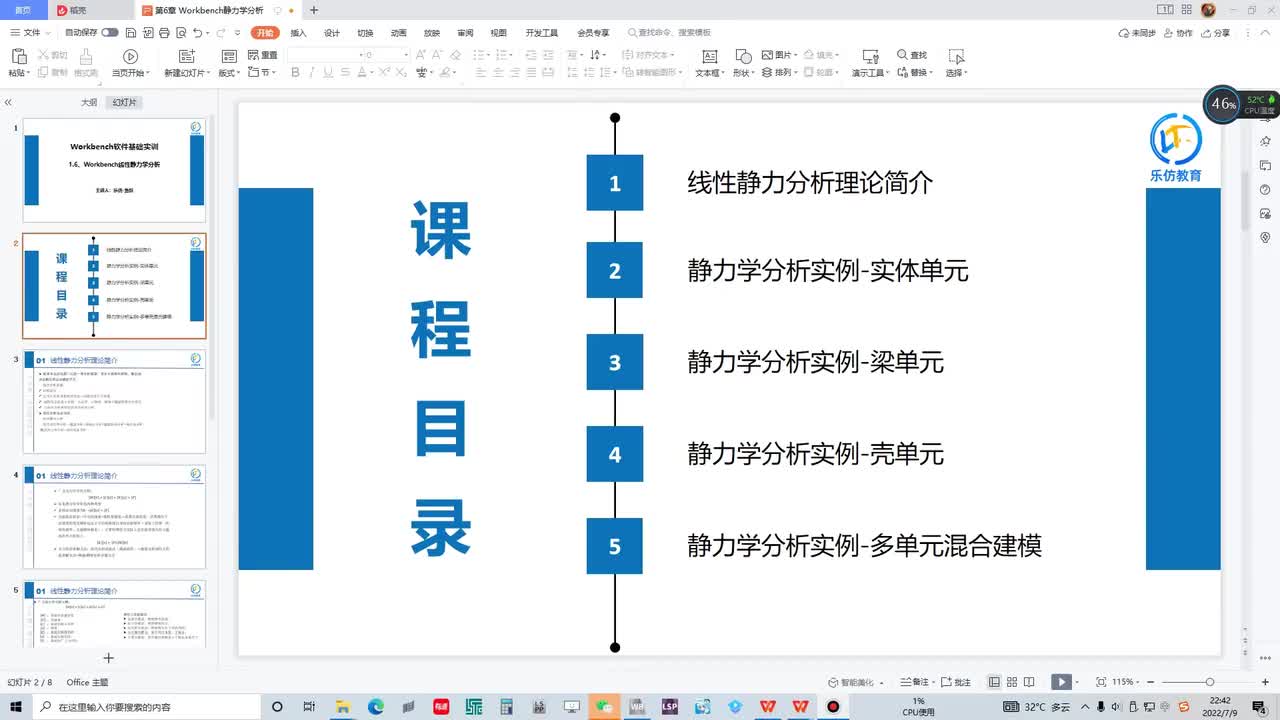Click the Windows taskbar search box
1280x720 pixels.
146,706
